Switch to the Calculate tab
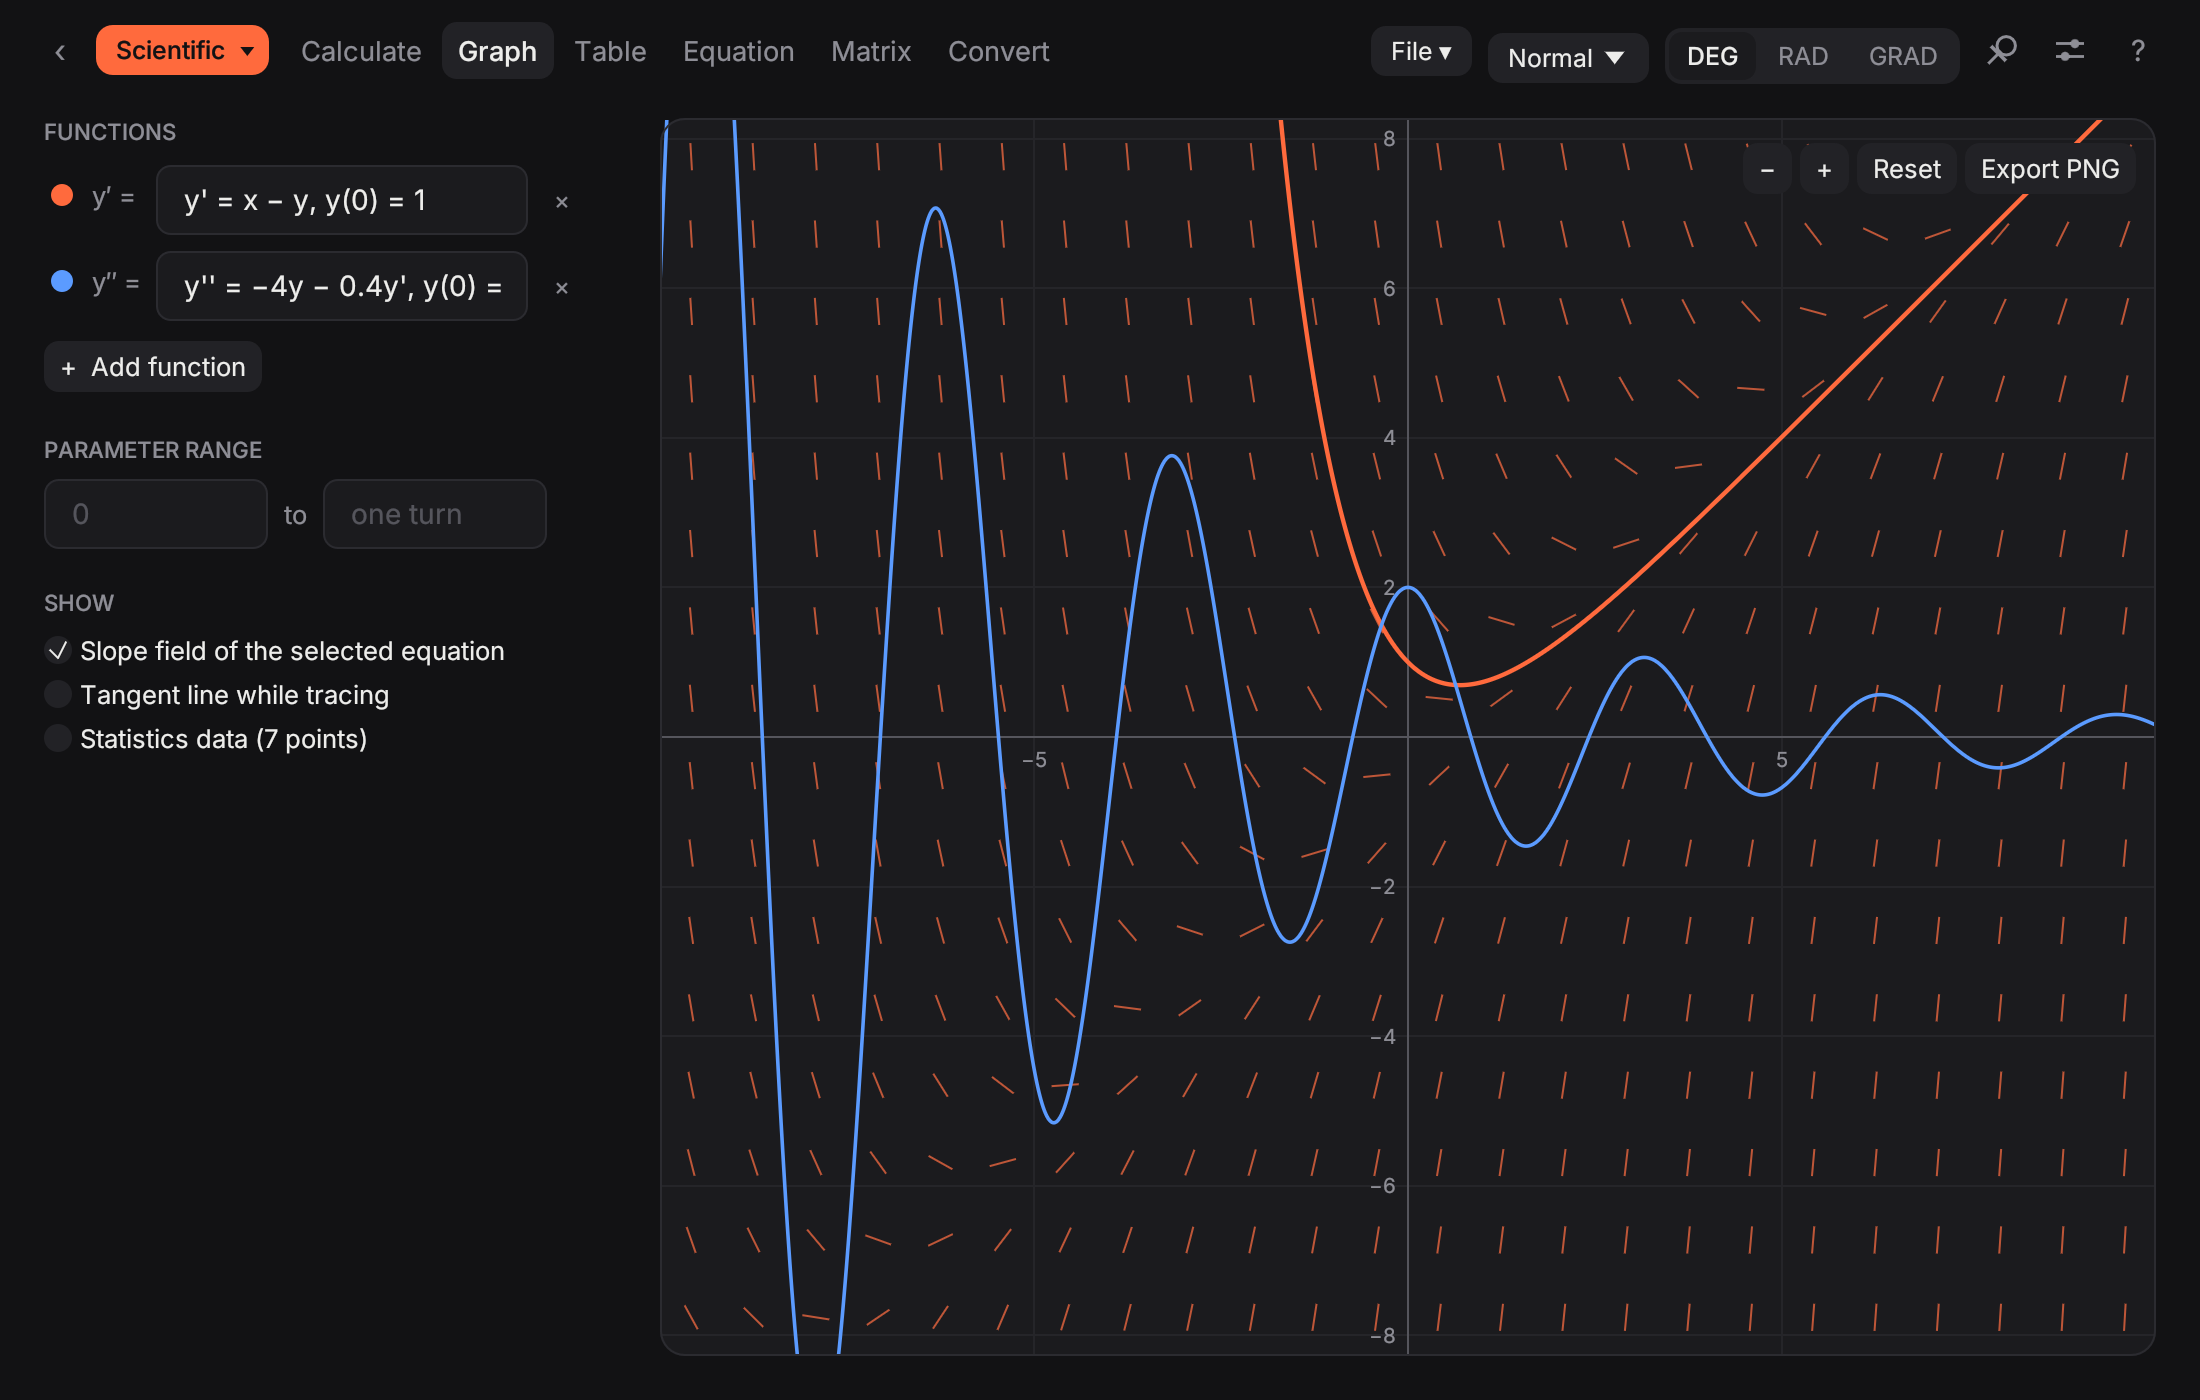The width and height of the screenshot is (2200, 1400). point(361,51)
